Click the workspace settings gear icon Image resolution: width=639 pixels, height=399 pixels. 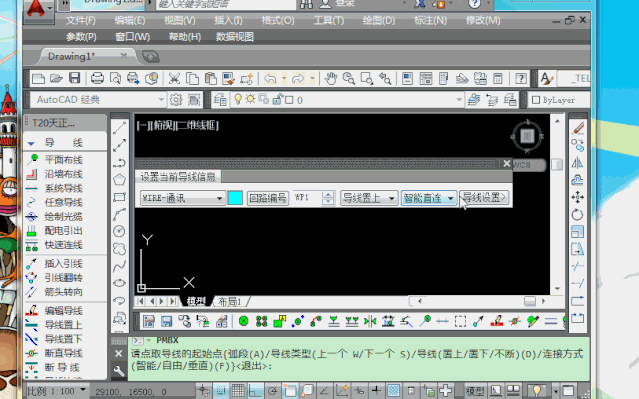point(176,100)
